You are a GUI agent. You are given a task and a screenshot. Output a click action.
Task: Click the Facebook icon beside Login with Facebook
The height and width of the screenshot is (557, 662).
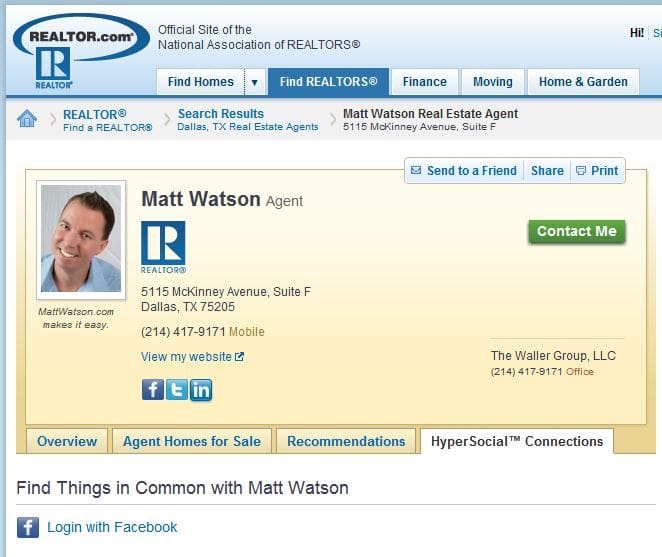click(x=28, y=527)
